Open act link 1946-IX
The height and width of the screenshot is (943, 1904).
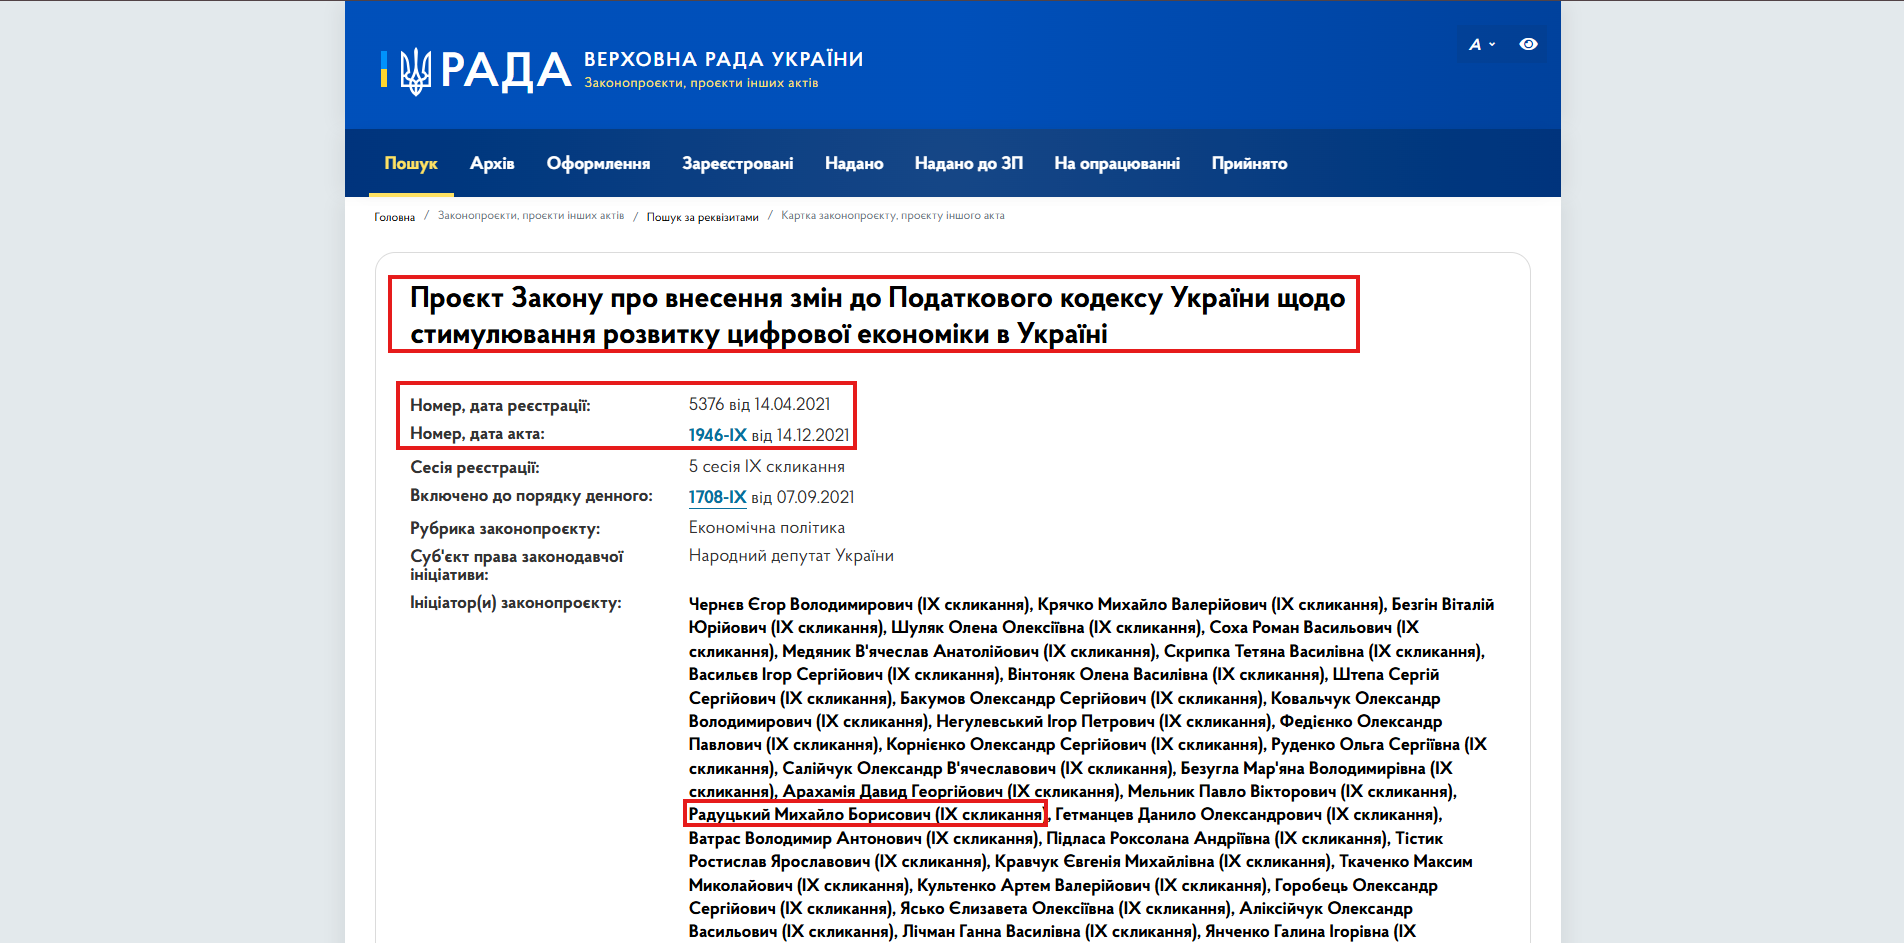[717, 435]
